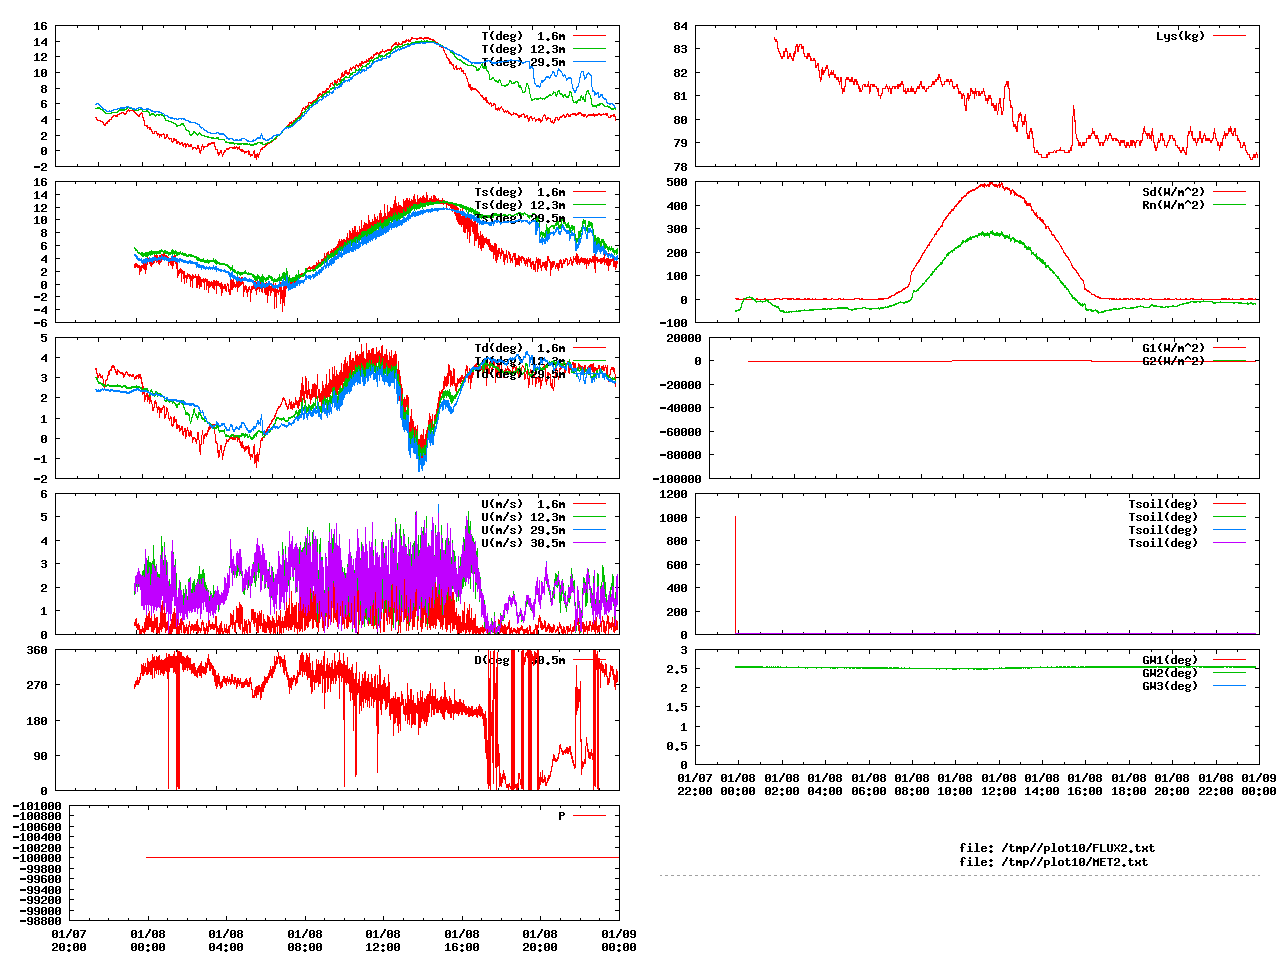Click the 'Sd(W/m^2)' legend entry
1280x960 pixels.
coord(1174,192)
